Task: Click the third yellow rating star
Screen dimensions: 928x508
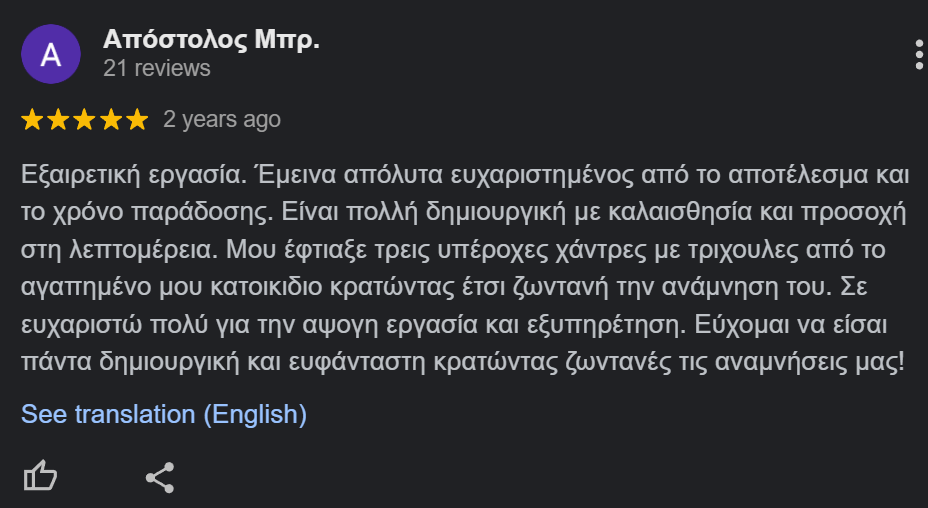Action: [84, 120]
